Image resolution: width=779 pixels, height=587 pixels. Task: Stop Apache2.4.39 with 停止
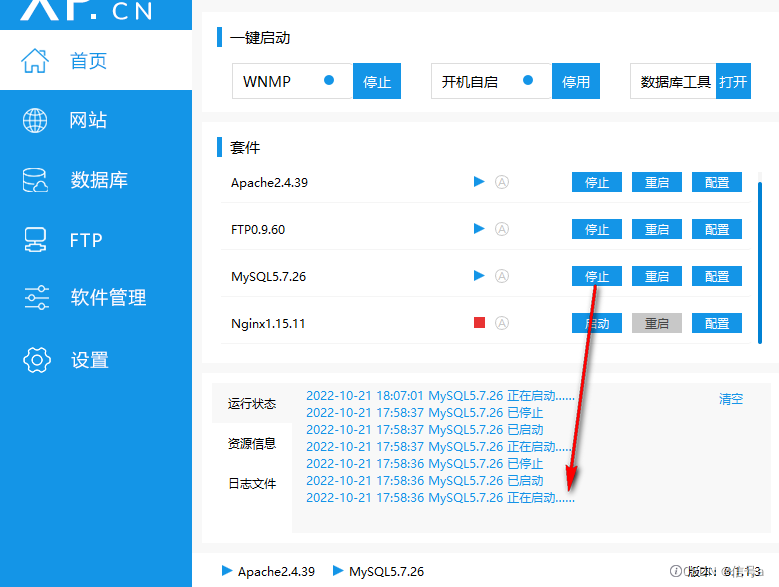click(597, 182)
